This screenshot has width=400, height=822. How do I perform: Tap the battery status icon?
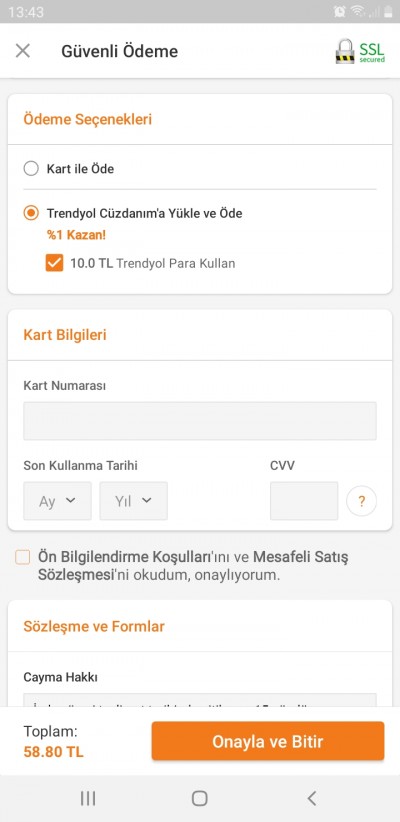pyautogui.click(x=388, y=11)
